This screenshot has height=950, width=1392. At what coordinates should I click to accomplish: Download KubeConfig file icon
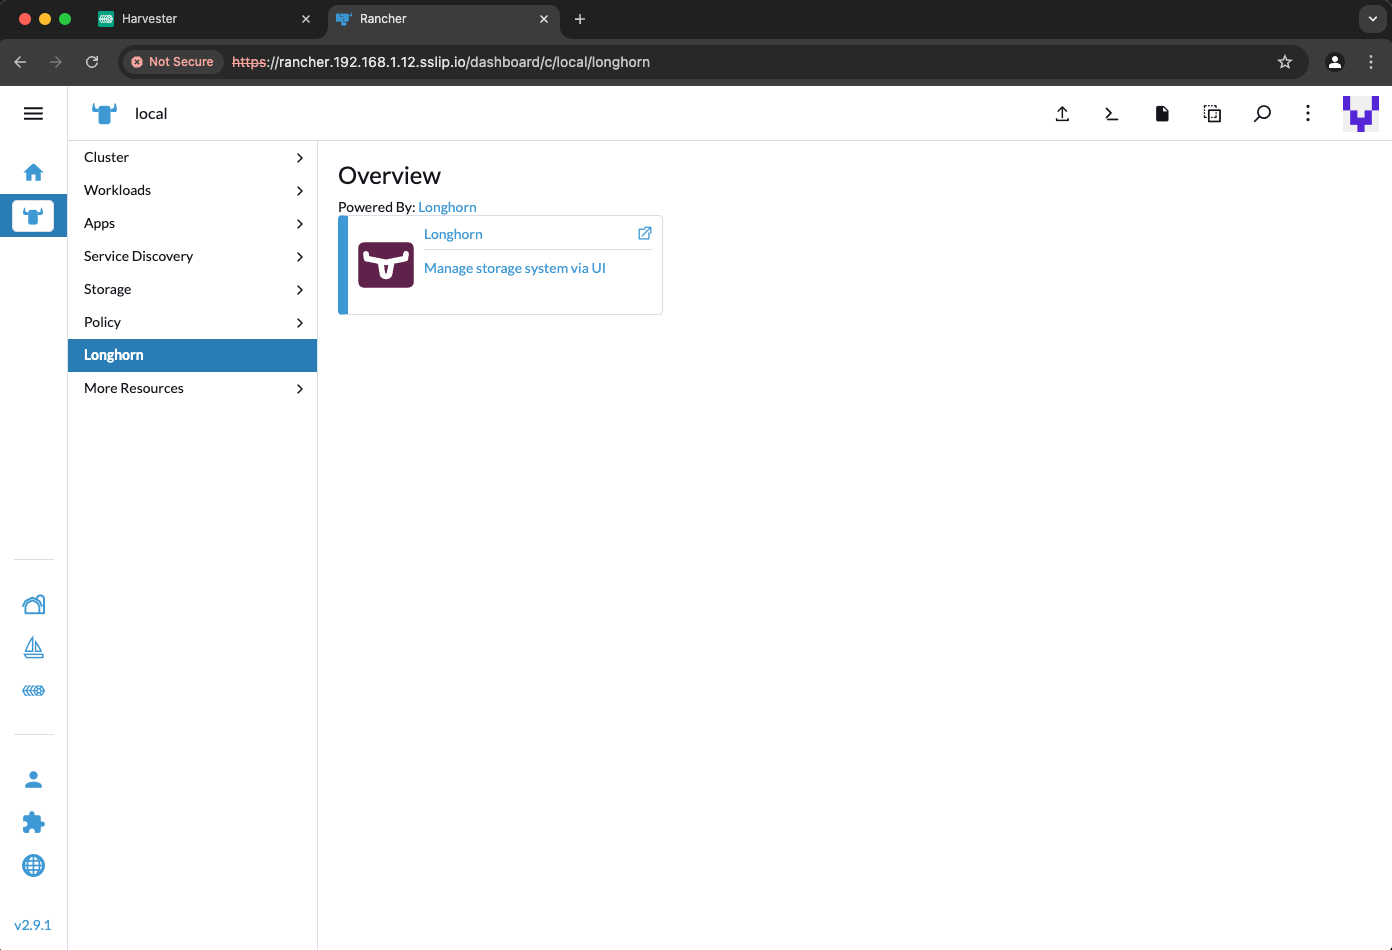1162,114
